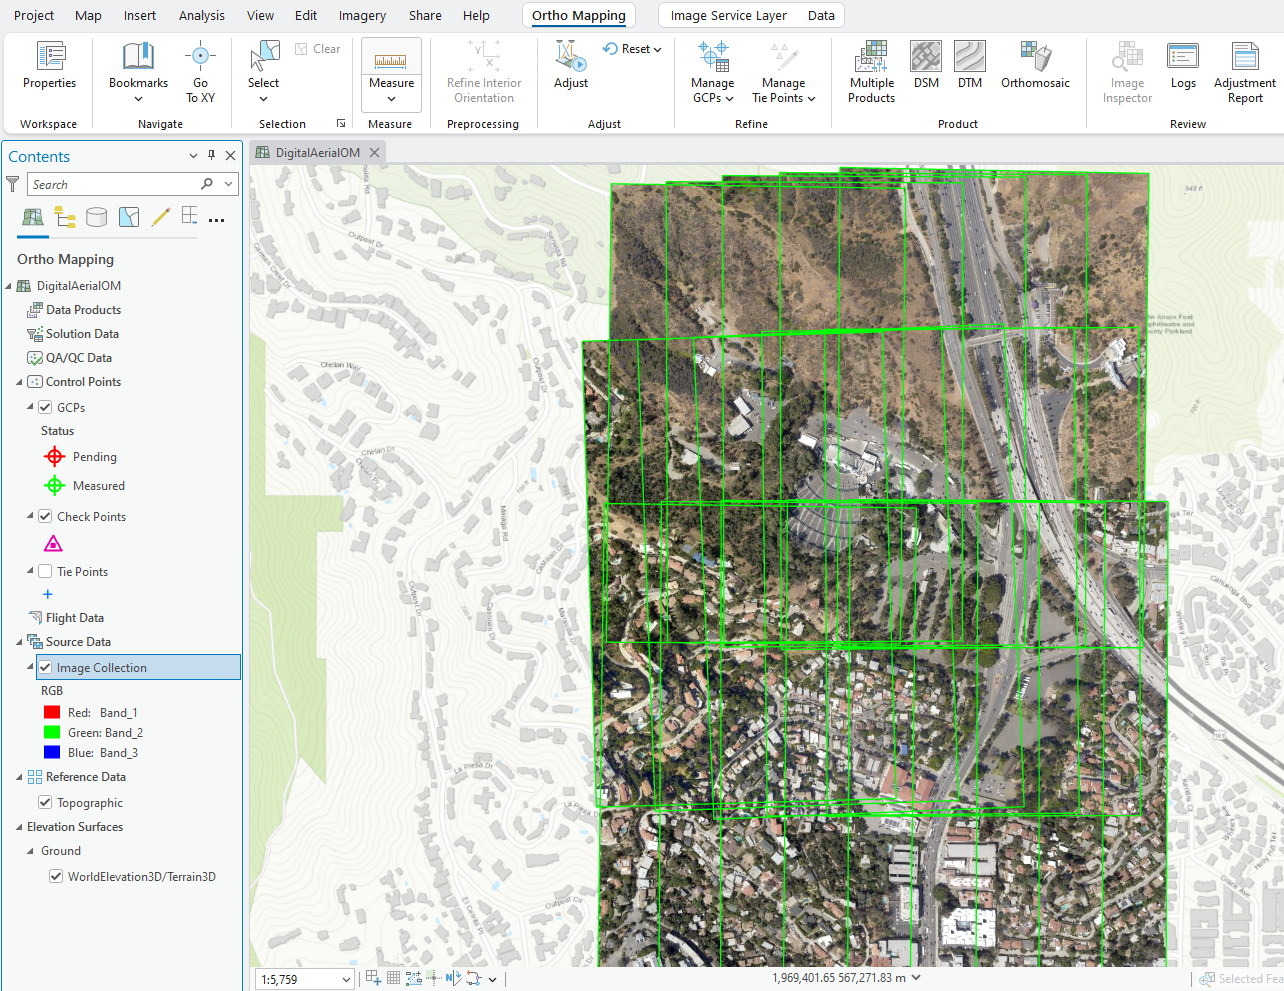Click the Check Points triangle symbol

coord(53,543)
